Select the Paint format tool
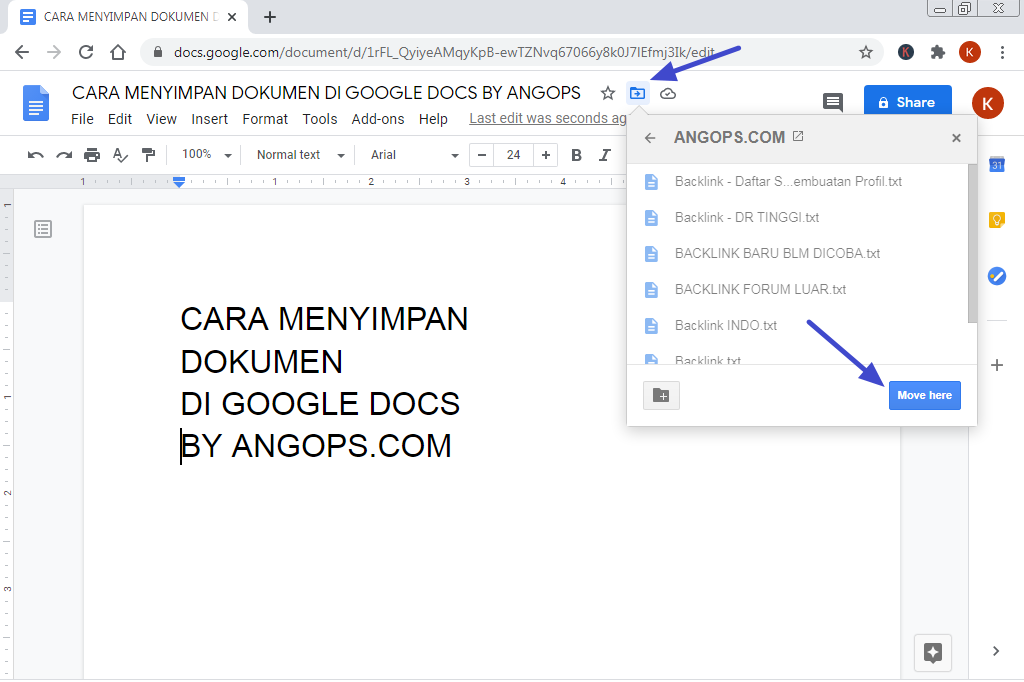This screenshot has width=1024, height=682. (x=149, y=155)
